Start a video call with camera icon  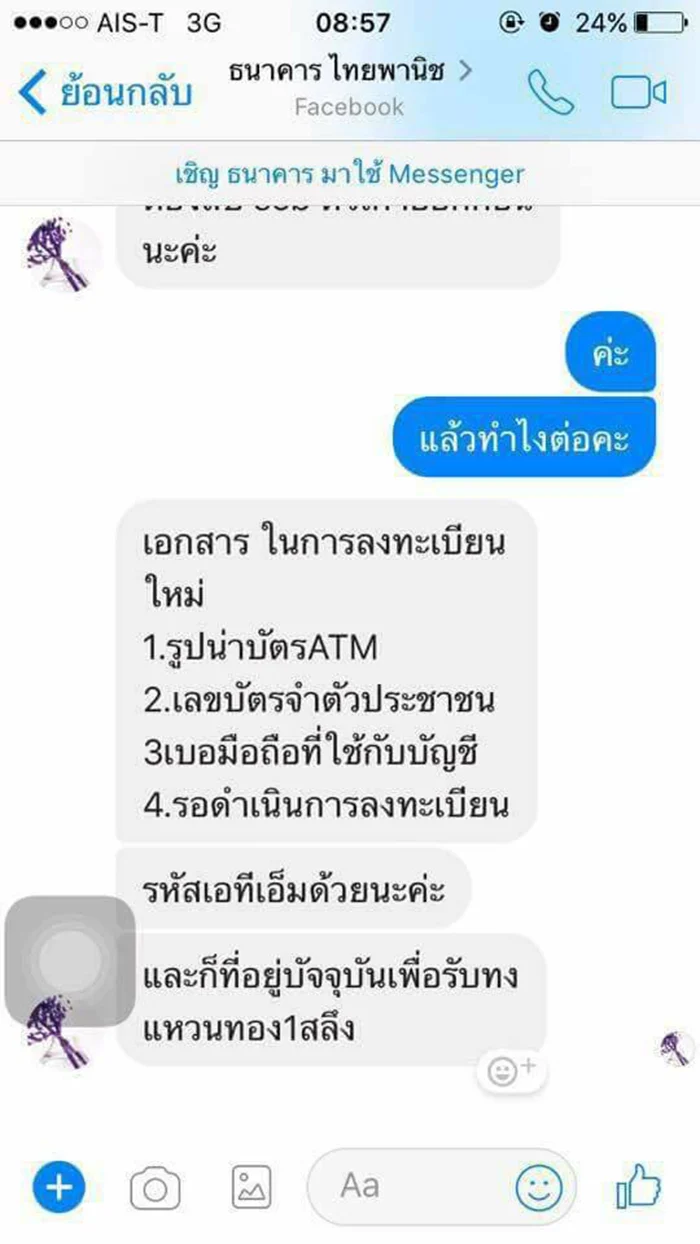click(x=639, y=93)
